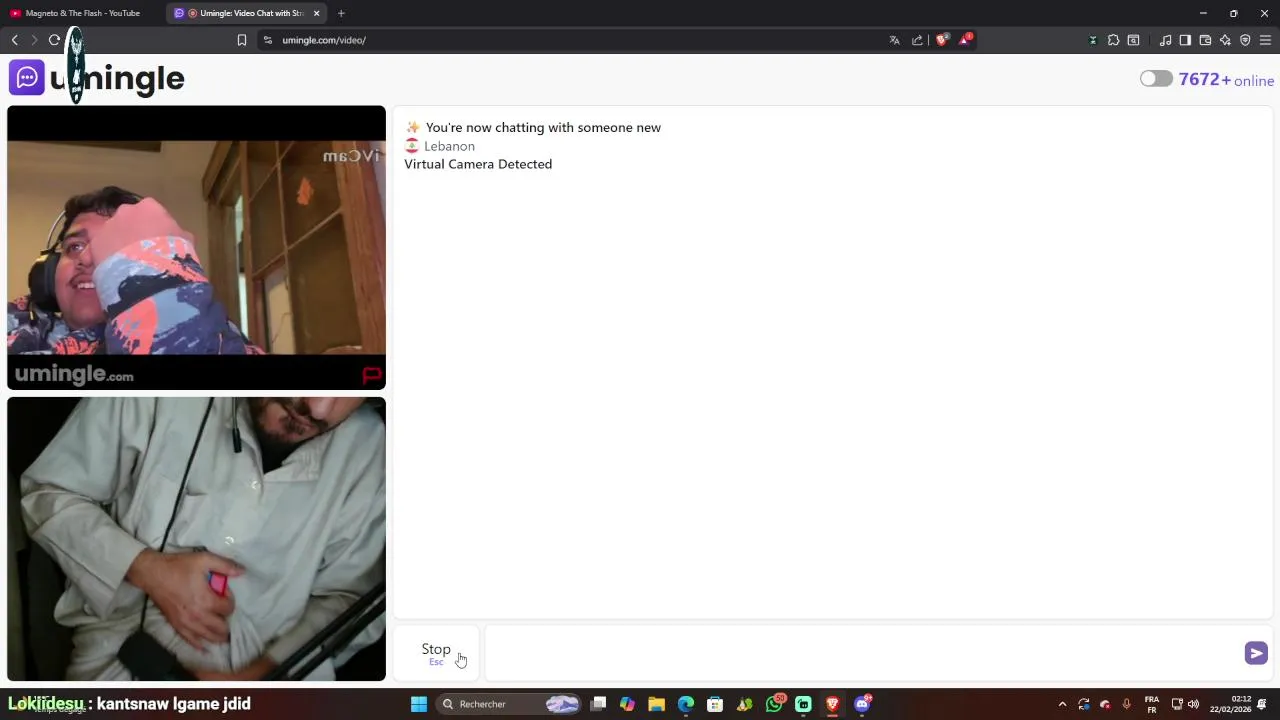Click the 'Virtual Camera Detected' message
The image size is (1280, 720).
[x=478, y=164]
